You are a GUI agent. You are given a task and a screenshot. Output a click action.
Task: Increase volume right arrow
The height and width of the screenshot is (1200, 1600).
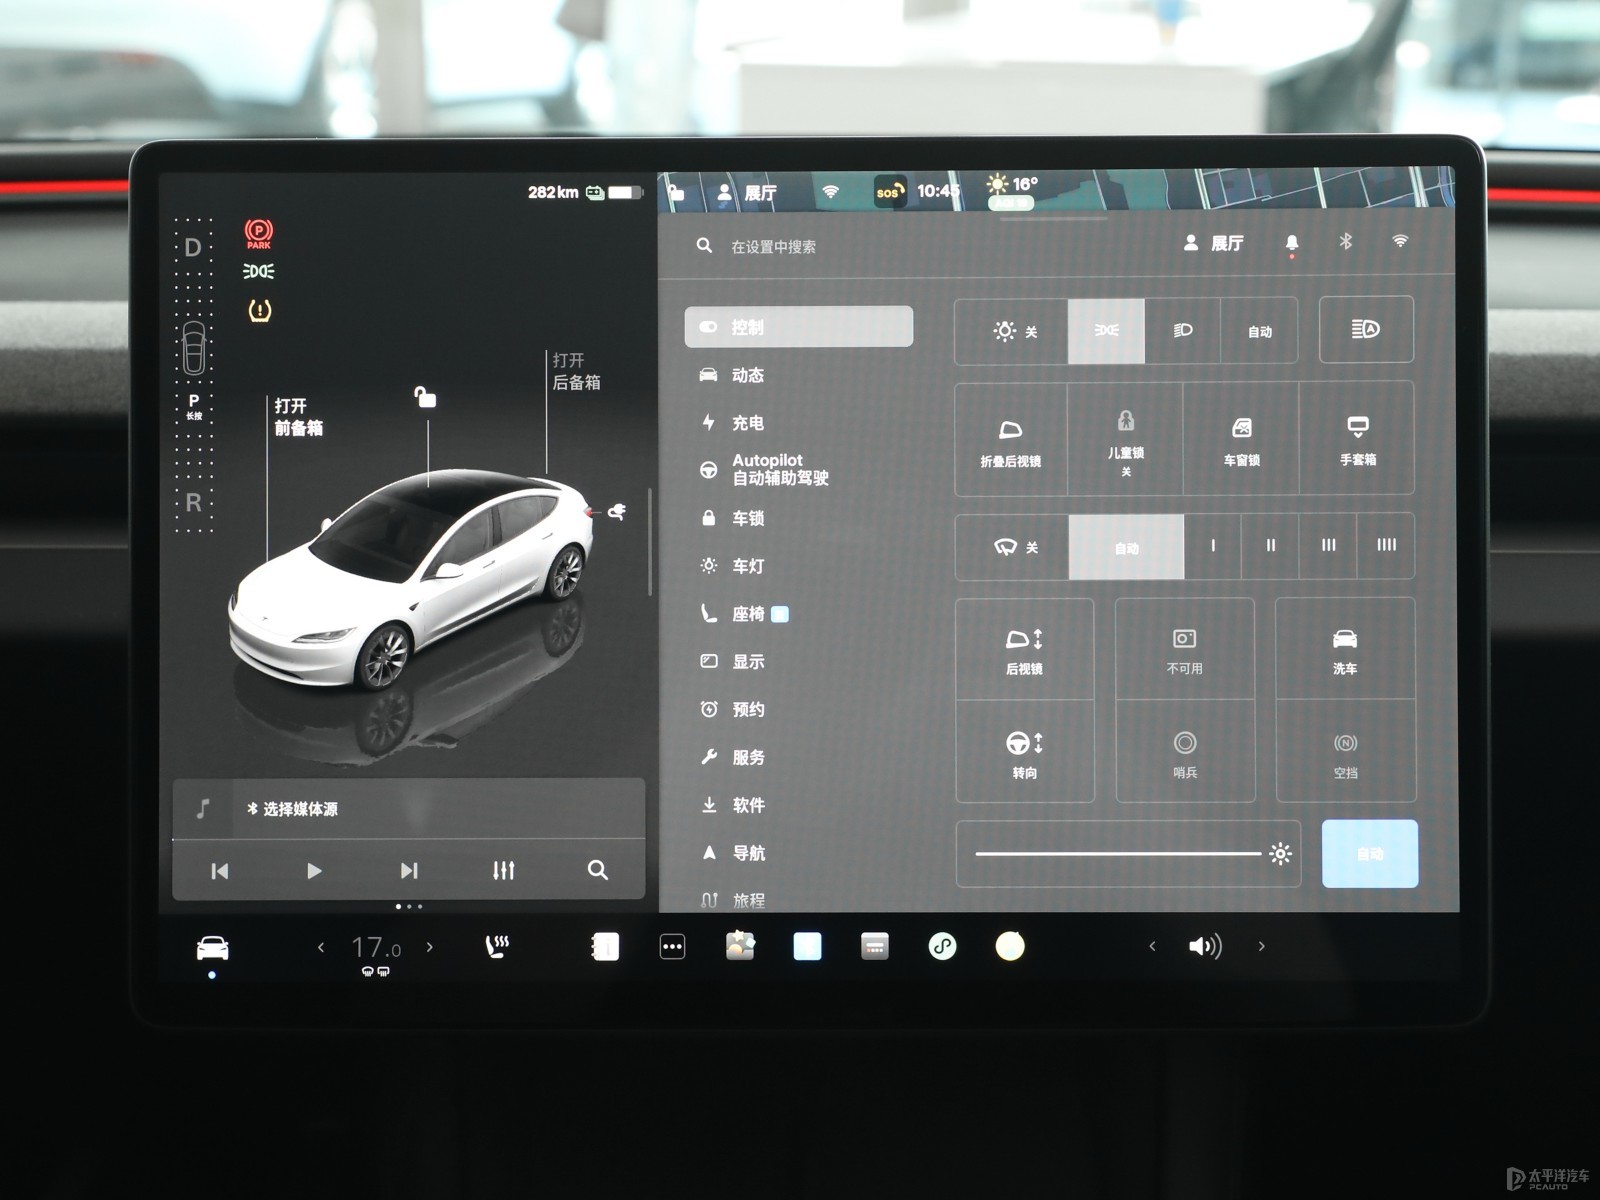[x=1261, y=946]
